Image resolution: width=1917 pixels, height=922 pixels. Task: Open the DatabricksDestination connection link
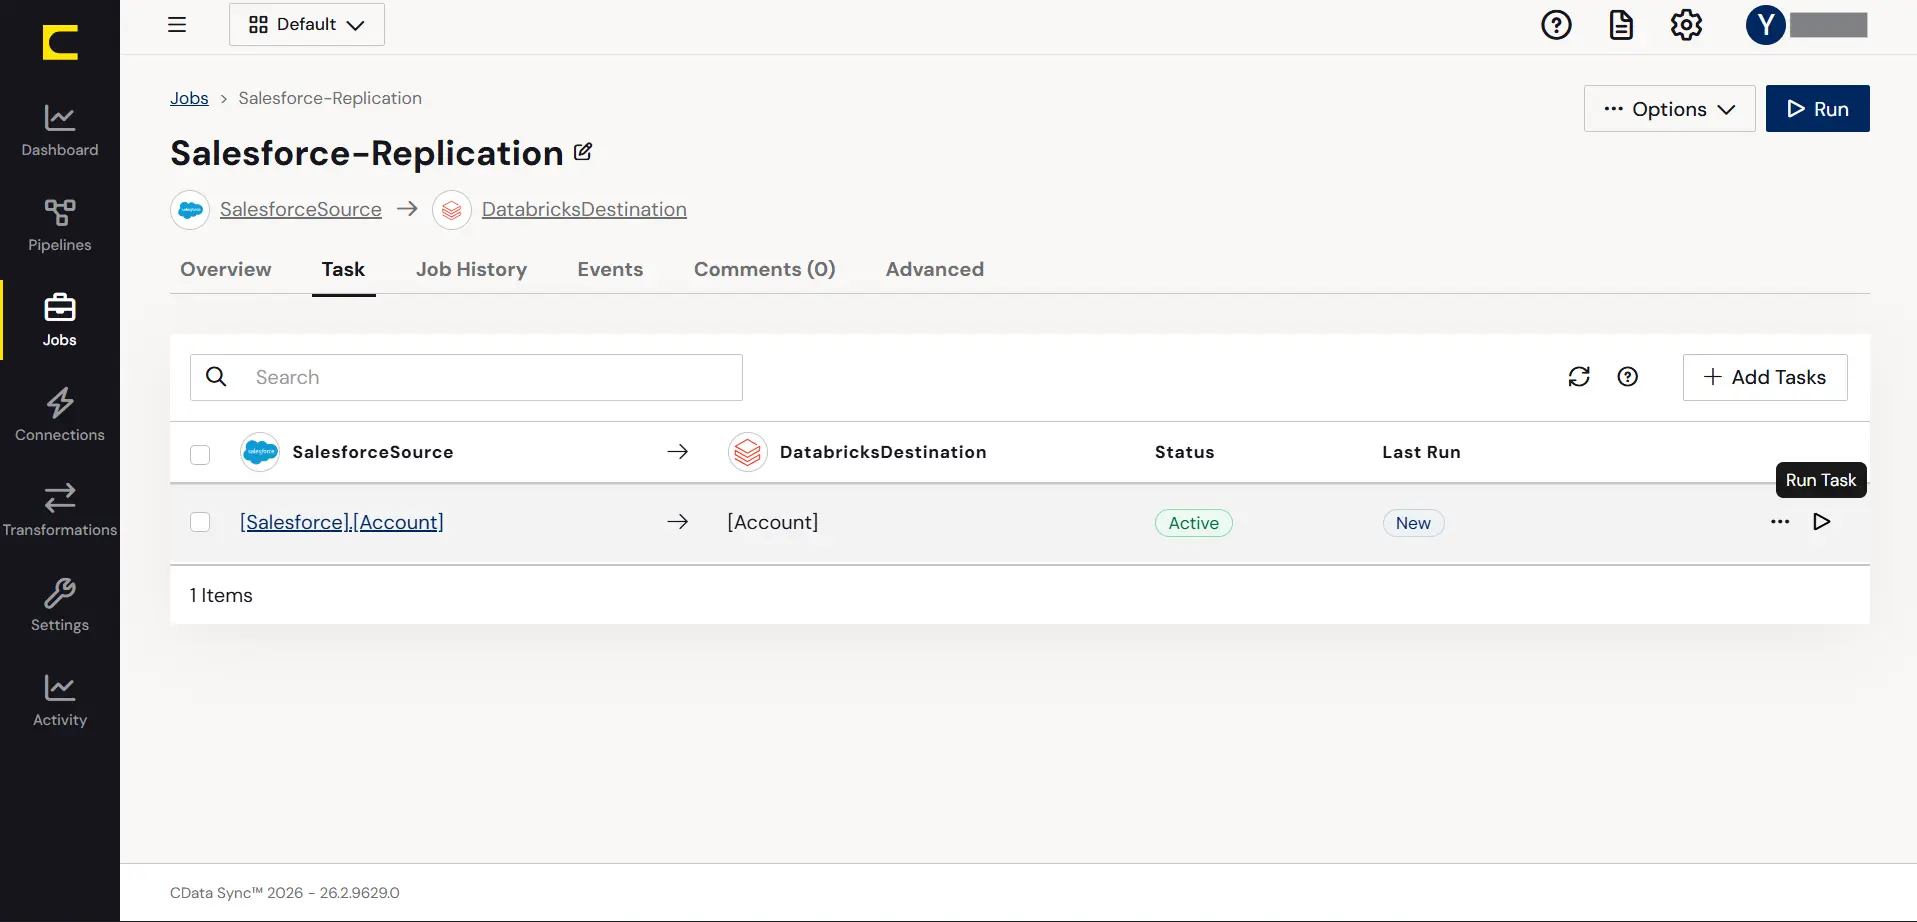pyautogui.click(x=584, y=209)
